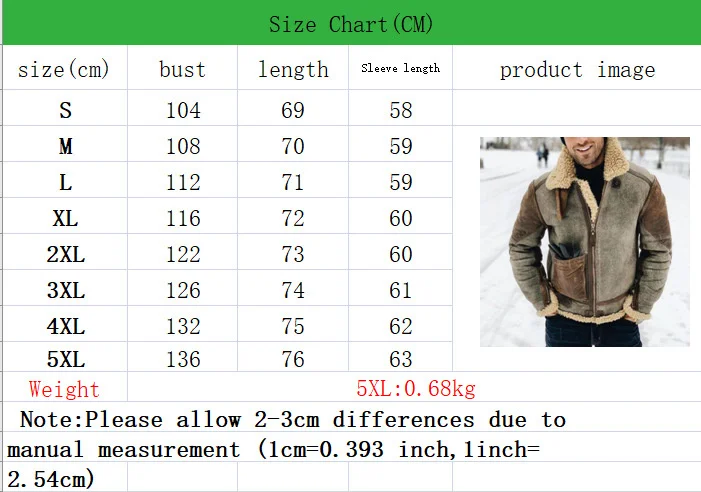
Task: Click the Sleeve length header cell
Action: (401, 67)
